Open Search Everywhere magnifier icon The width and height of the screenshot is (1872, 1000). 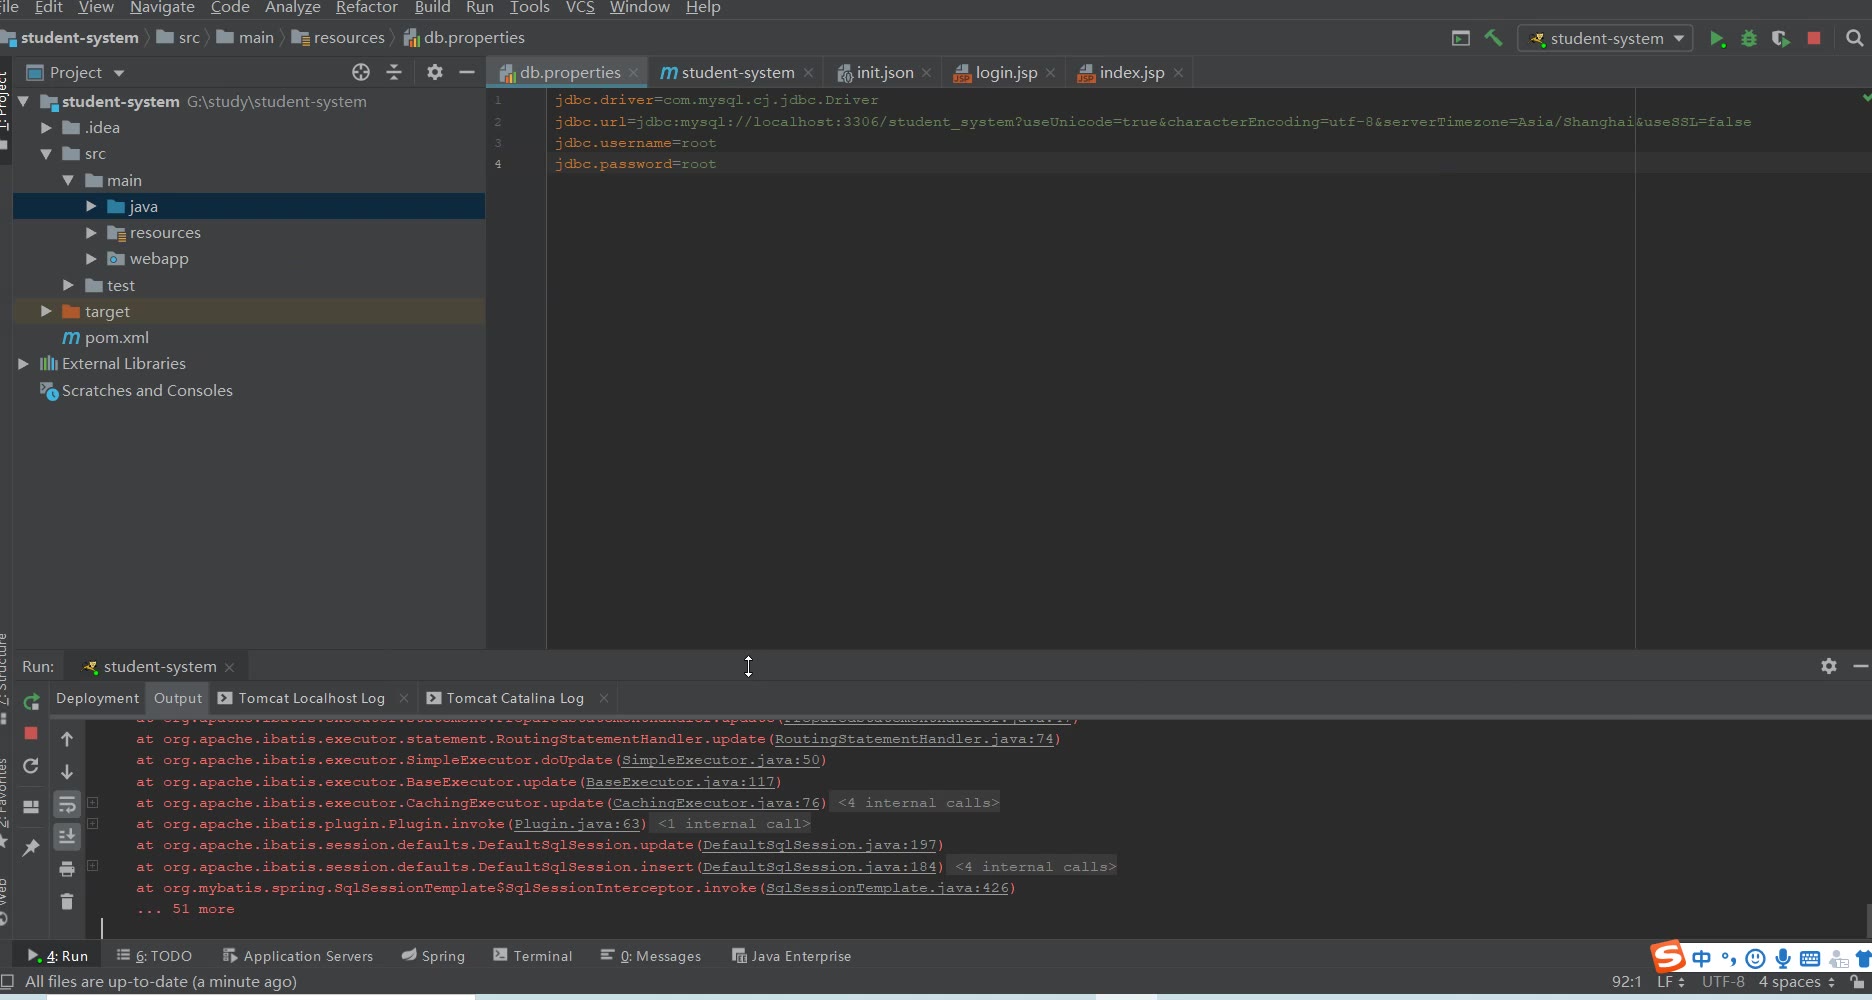pos(1855,38)
